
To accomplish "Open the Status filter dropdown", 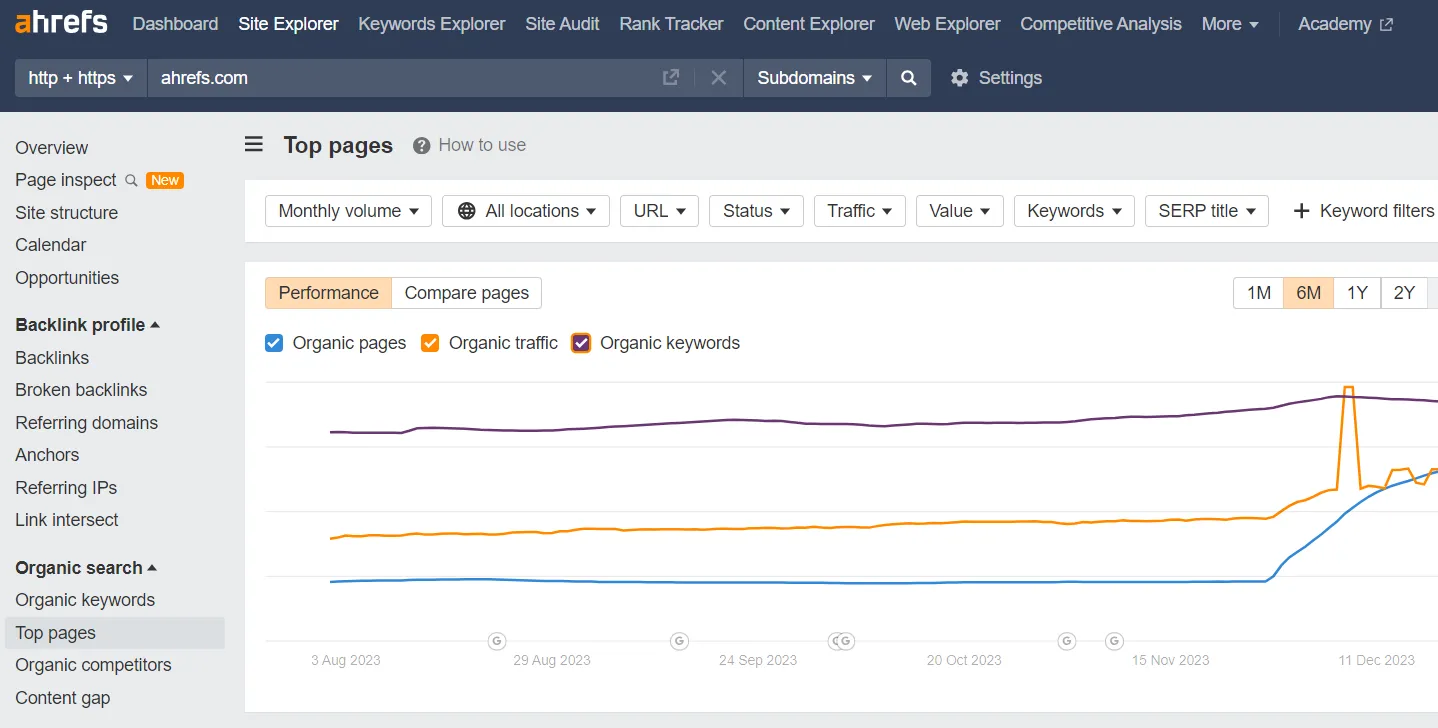I will 756,211.
